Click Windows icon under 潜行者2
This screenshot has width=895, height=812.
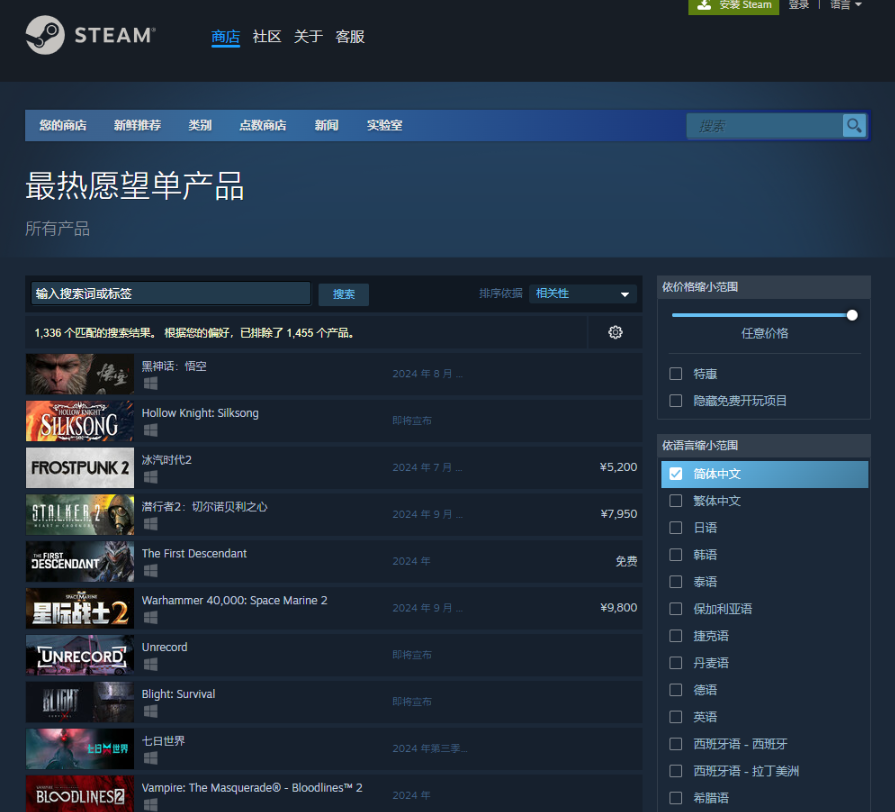[x=151, y=524]
